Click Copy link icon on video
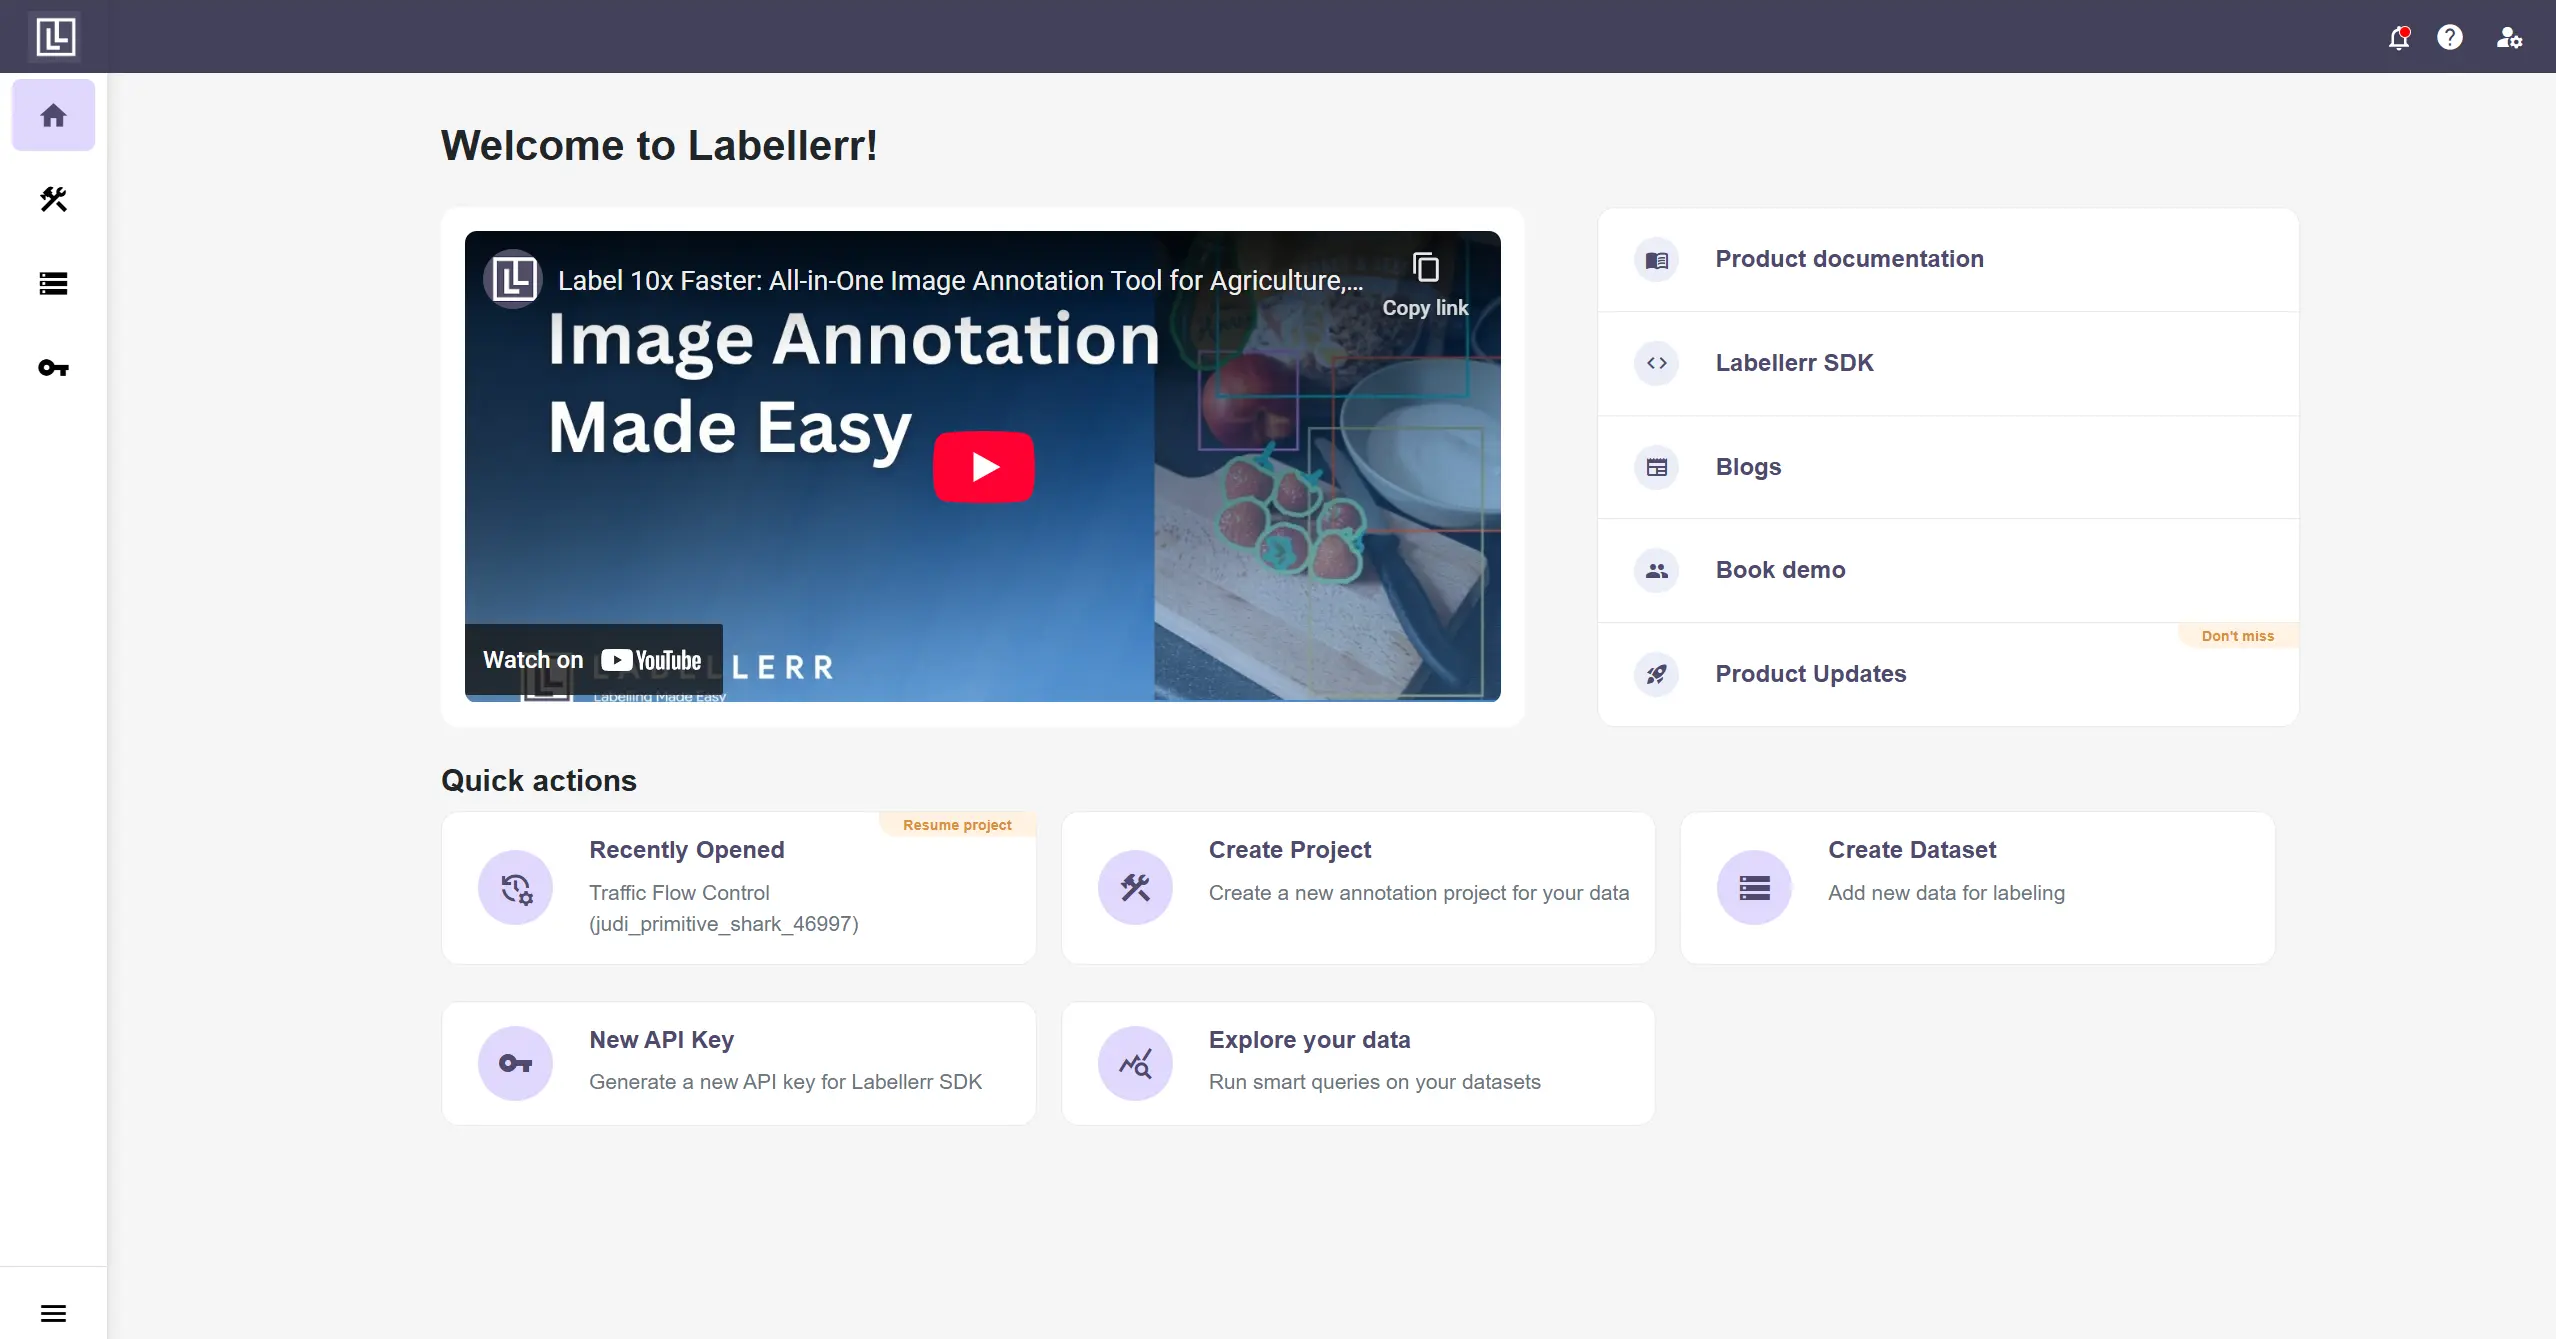2556x1339 pixels. pos(1425,285)
